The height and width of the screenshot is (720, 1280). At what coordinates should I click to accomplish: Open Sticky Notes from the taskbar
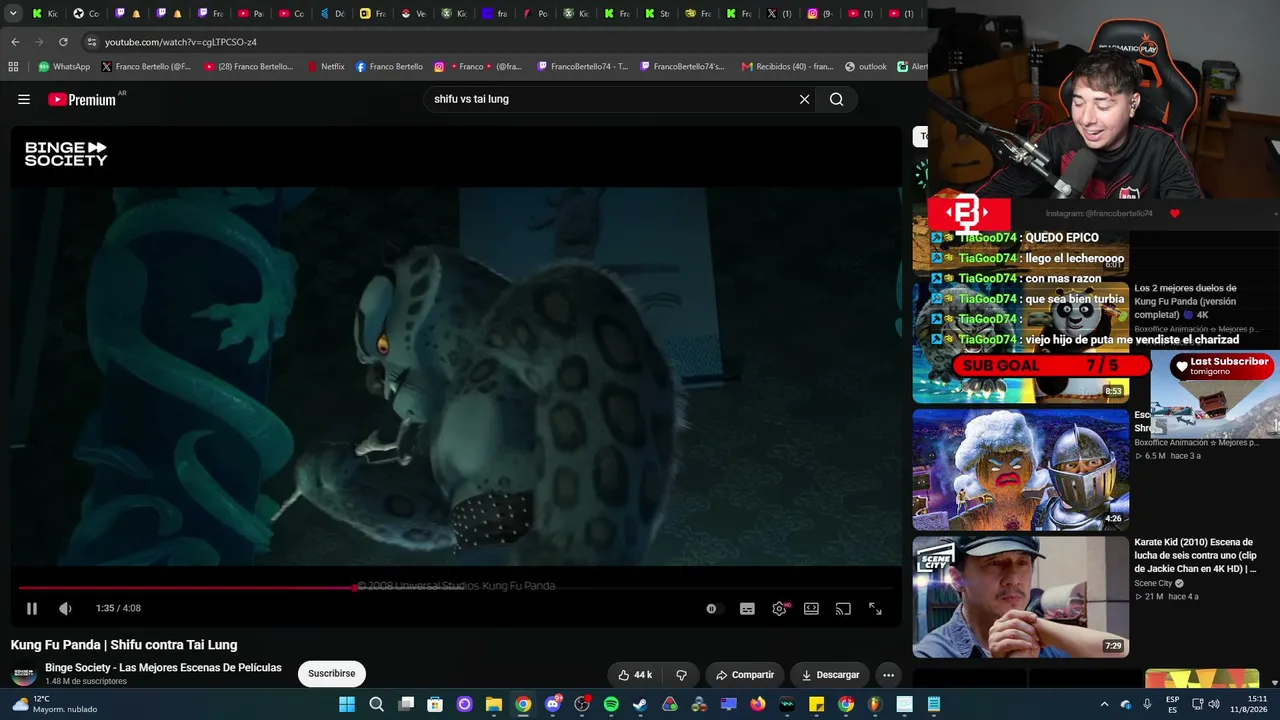[817, 705]
